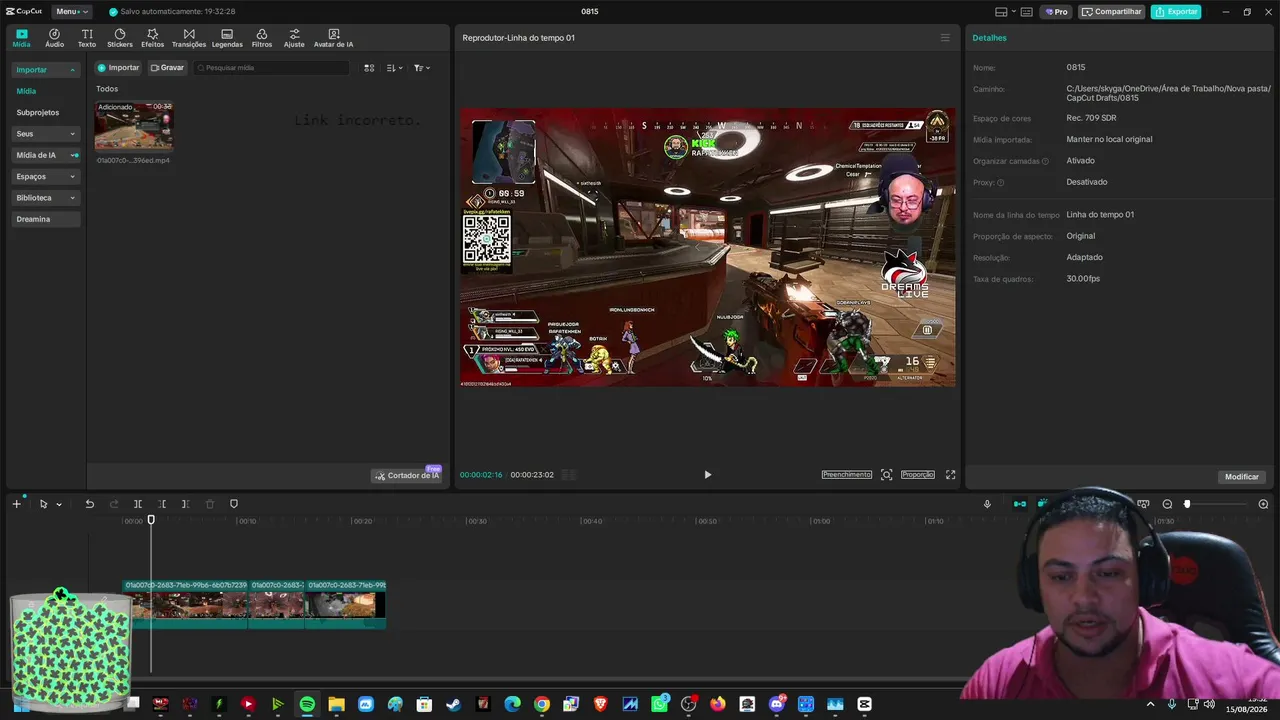Click the Pro upgrade badge

point(1056,12)
